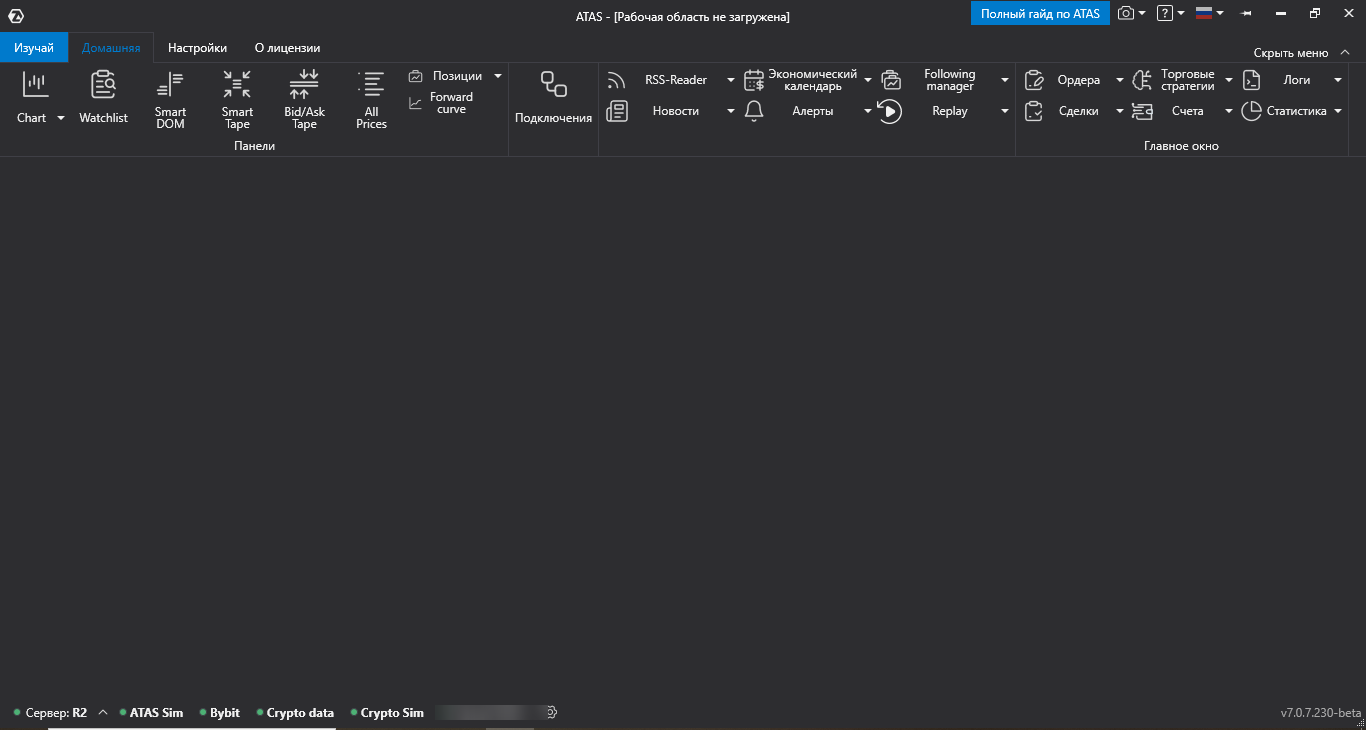
Task: Open the Forward curve panel
Action: click(x=441, y=103)
